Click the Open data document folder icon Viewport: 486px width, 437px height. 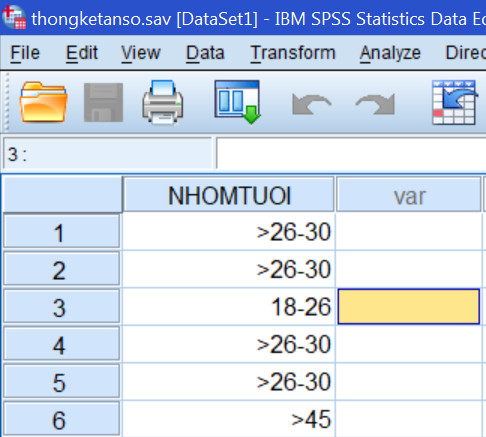43,102
